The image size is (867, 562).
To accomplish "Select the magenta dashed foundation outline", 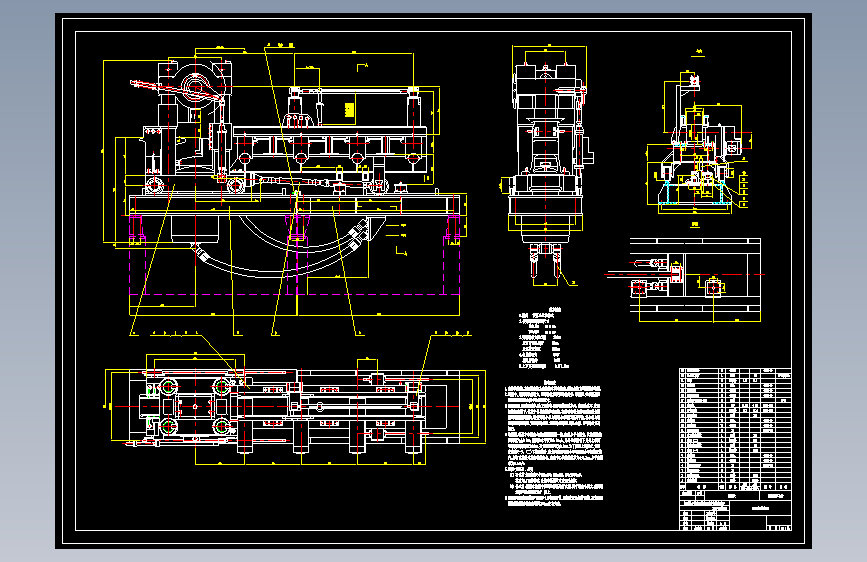I will click(295, 256).
